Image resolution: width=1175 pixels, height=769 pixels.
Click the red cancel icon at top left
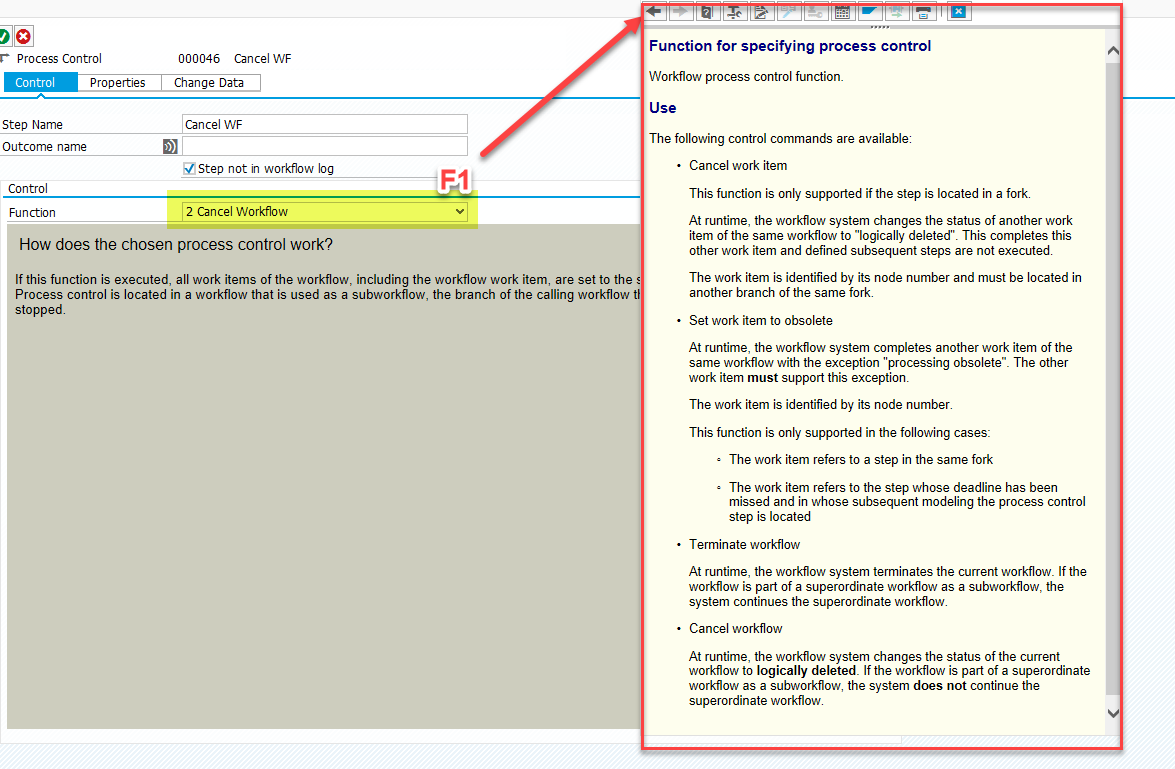coord(23,36)
